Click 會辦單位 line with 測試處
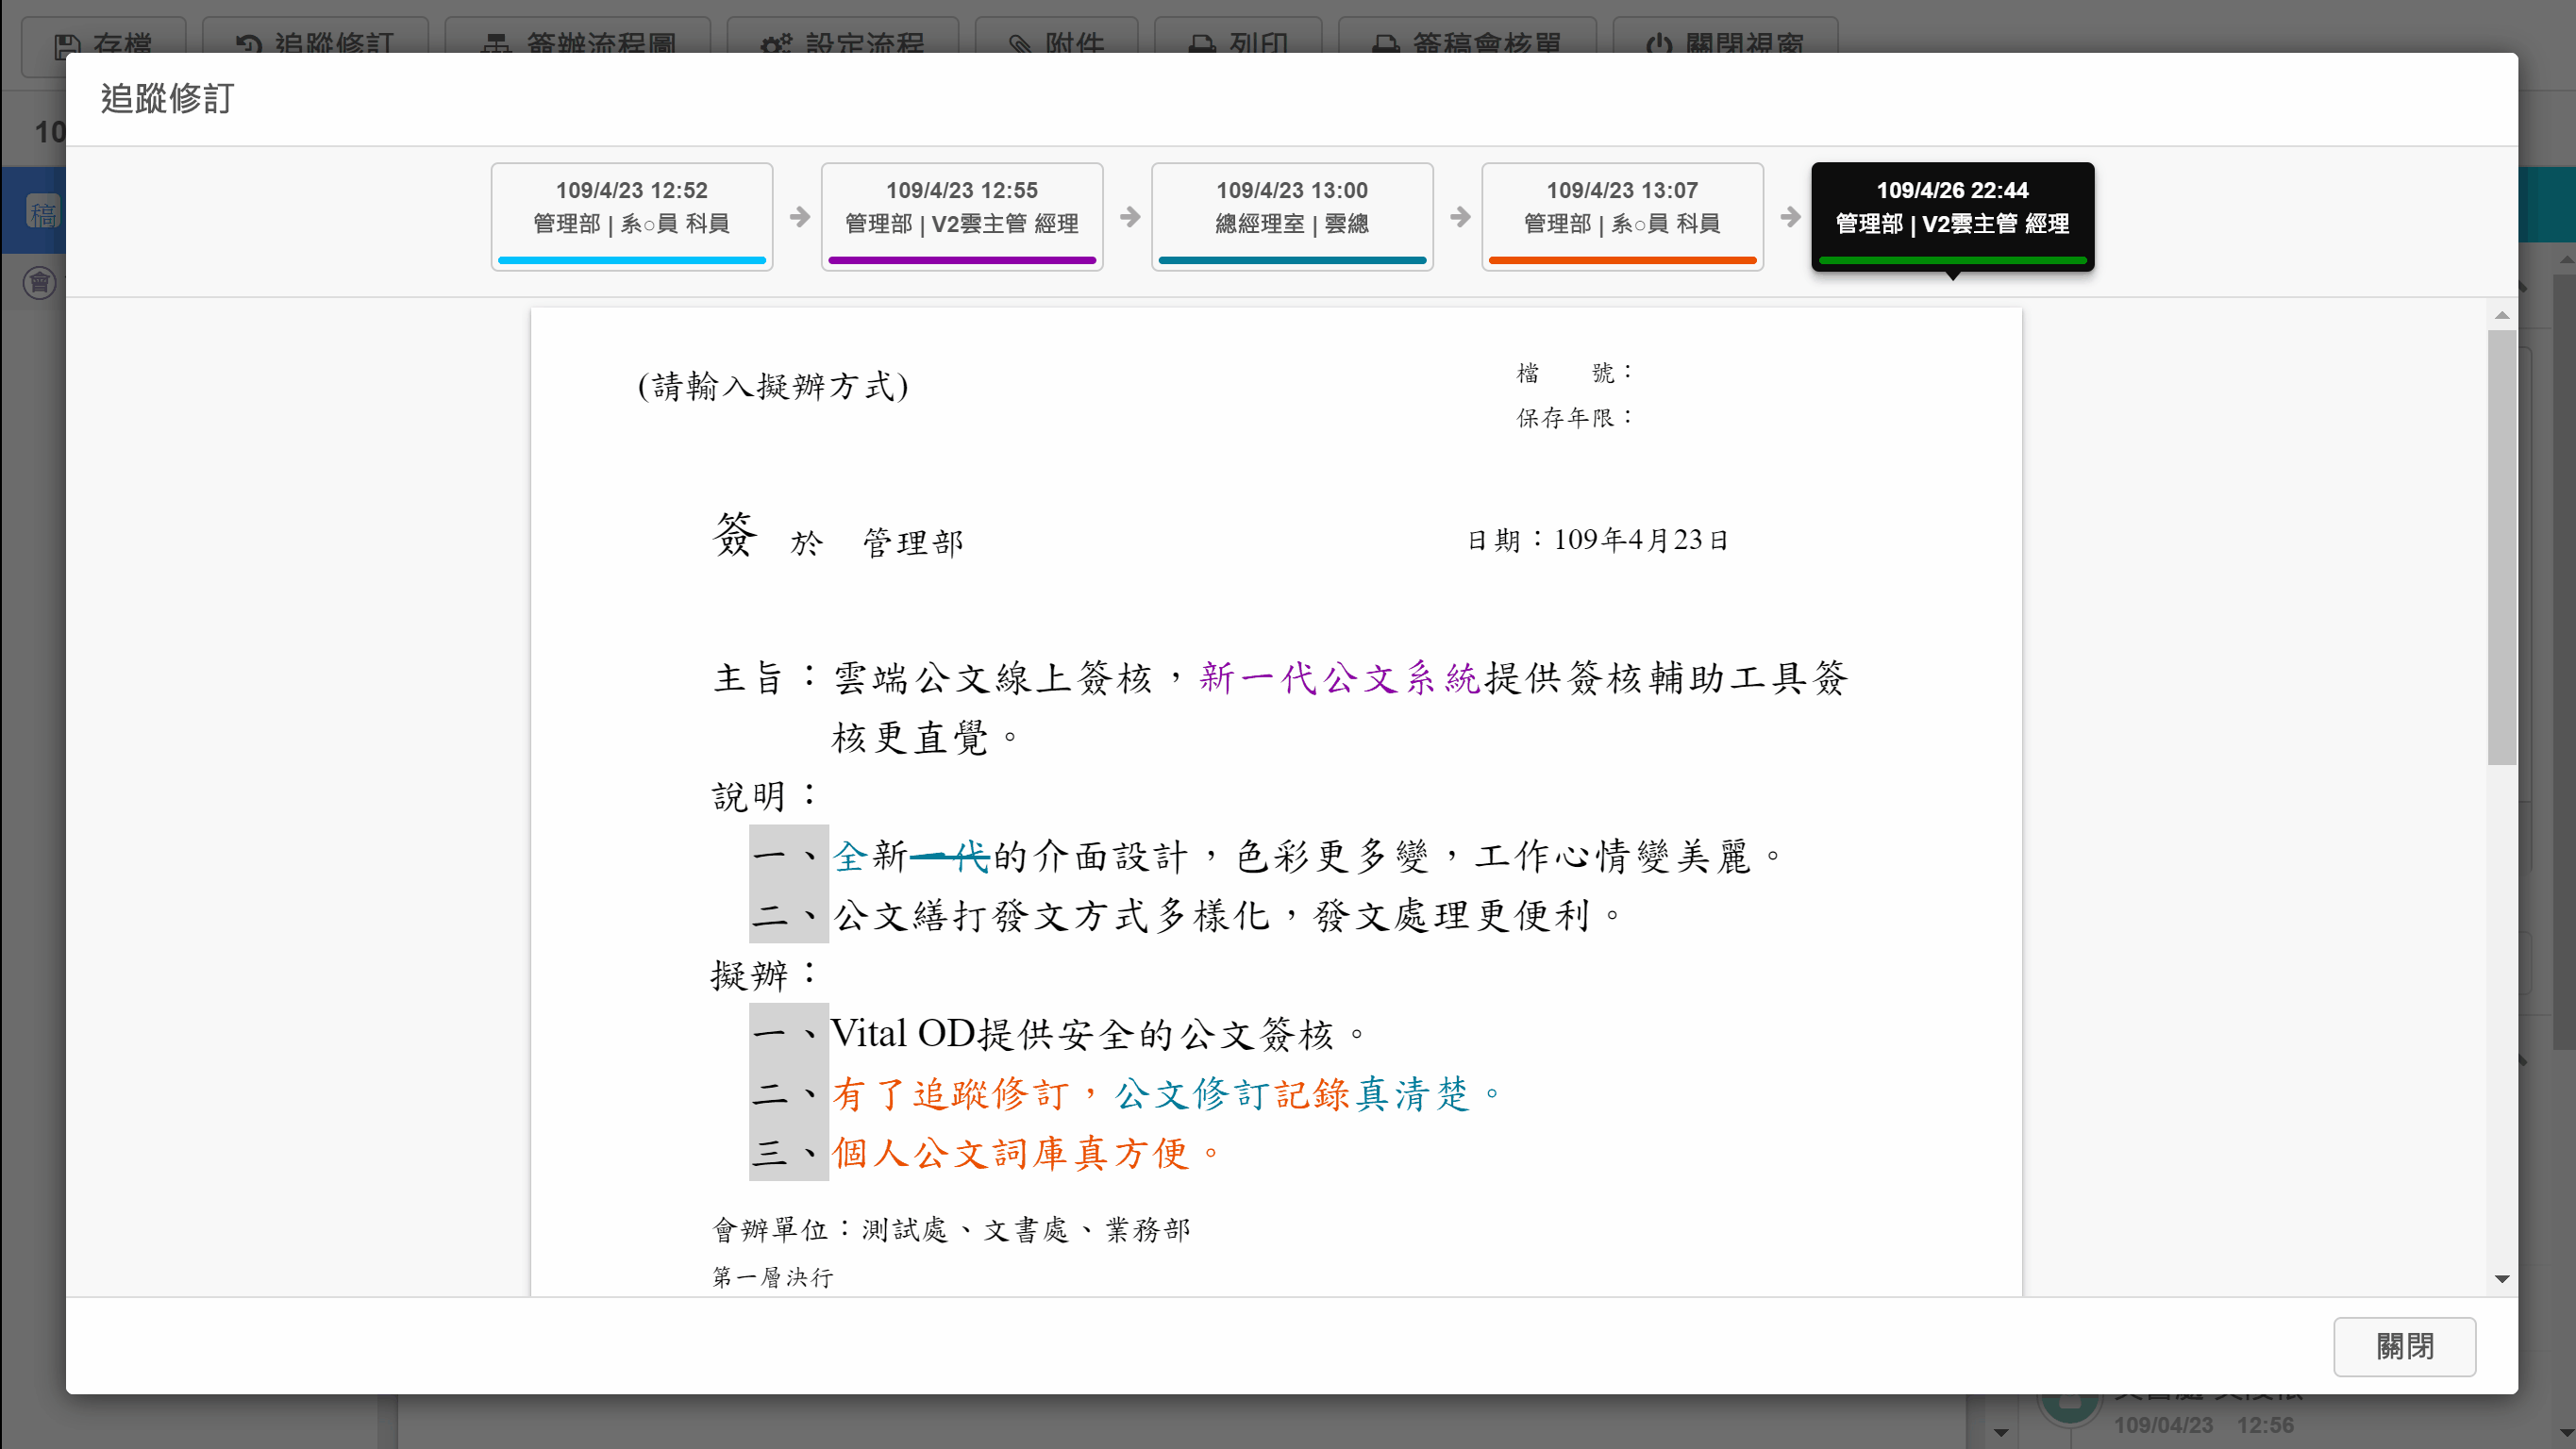This screenshot has height=1449, width=2576. [951, 1230]
